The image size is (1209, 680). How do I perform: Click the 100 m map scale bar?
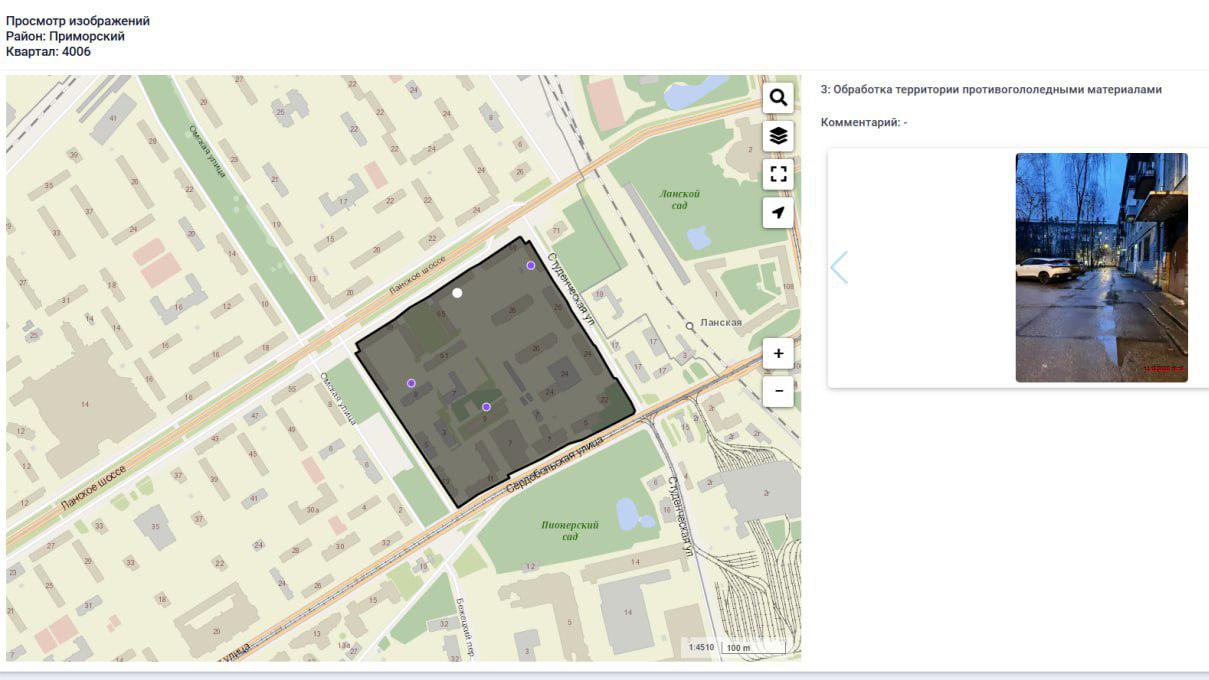click(752, 647)
